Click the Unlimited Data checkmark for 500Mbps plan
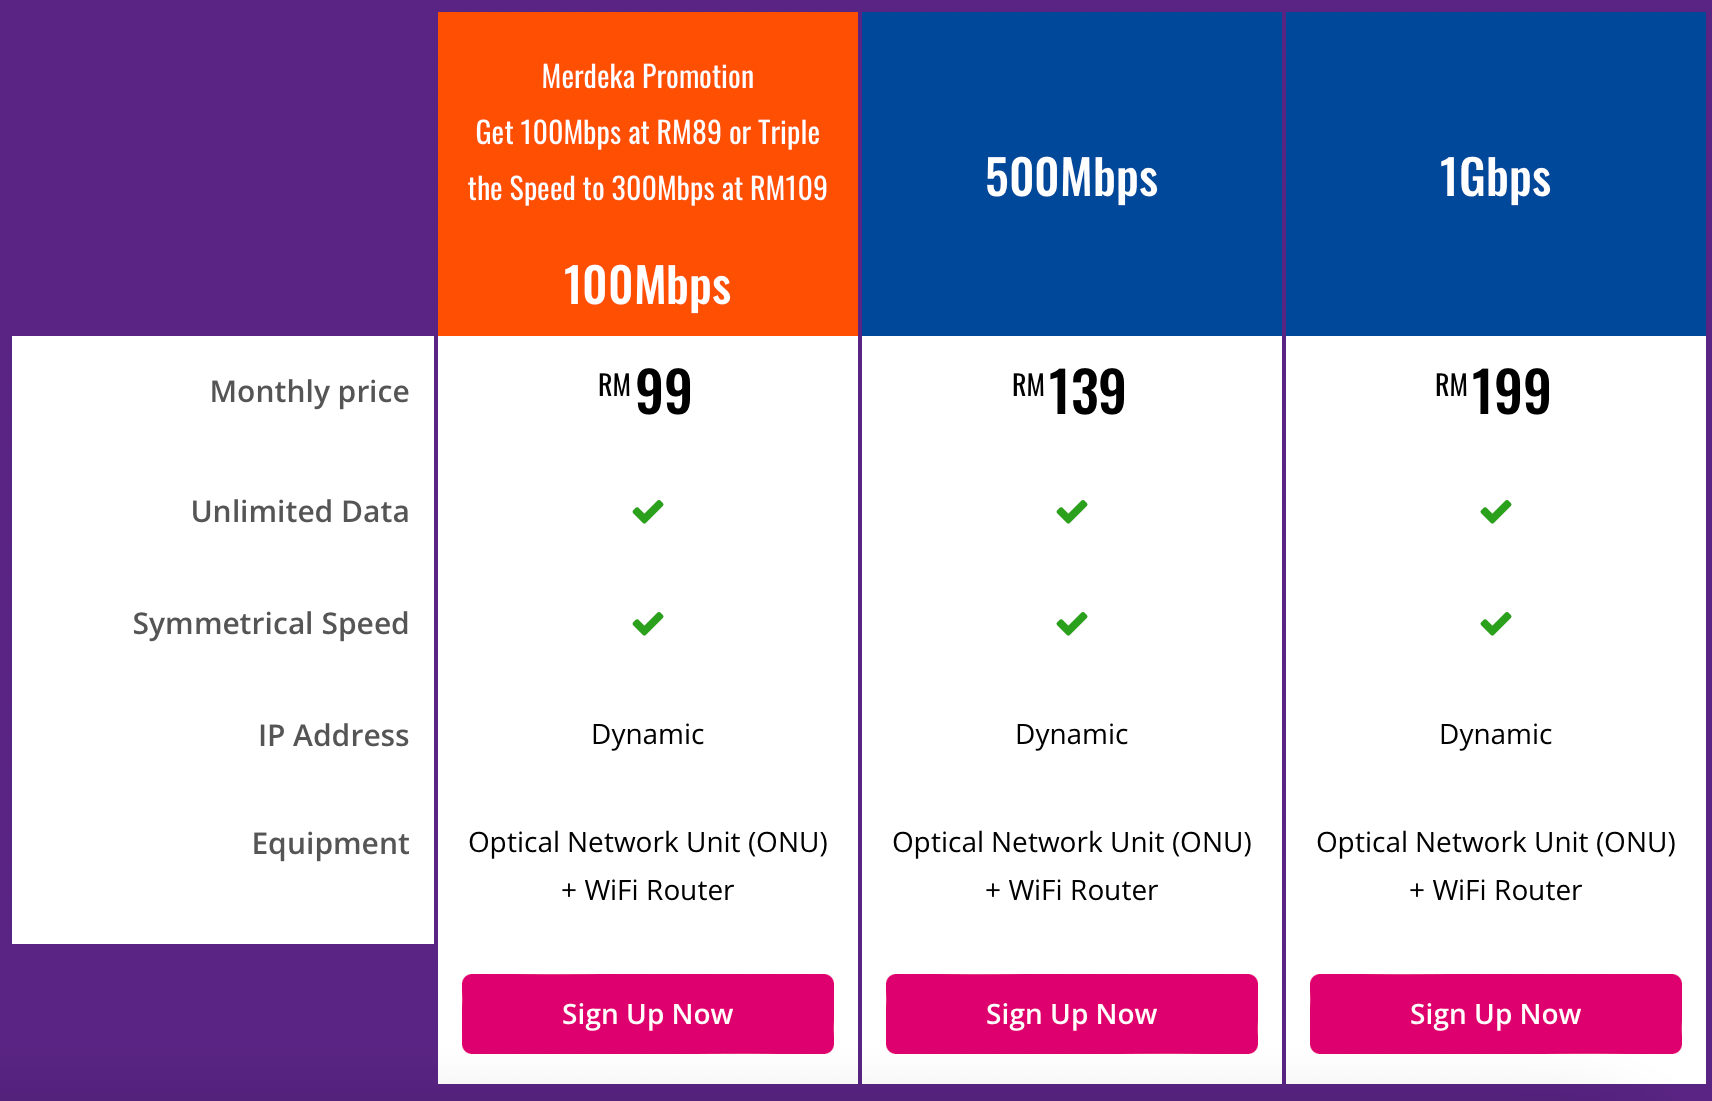The image size is (1712, 1101). 1071,511
